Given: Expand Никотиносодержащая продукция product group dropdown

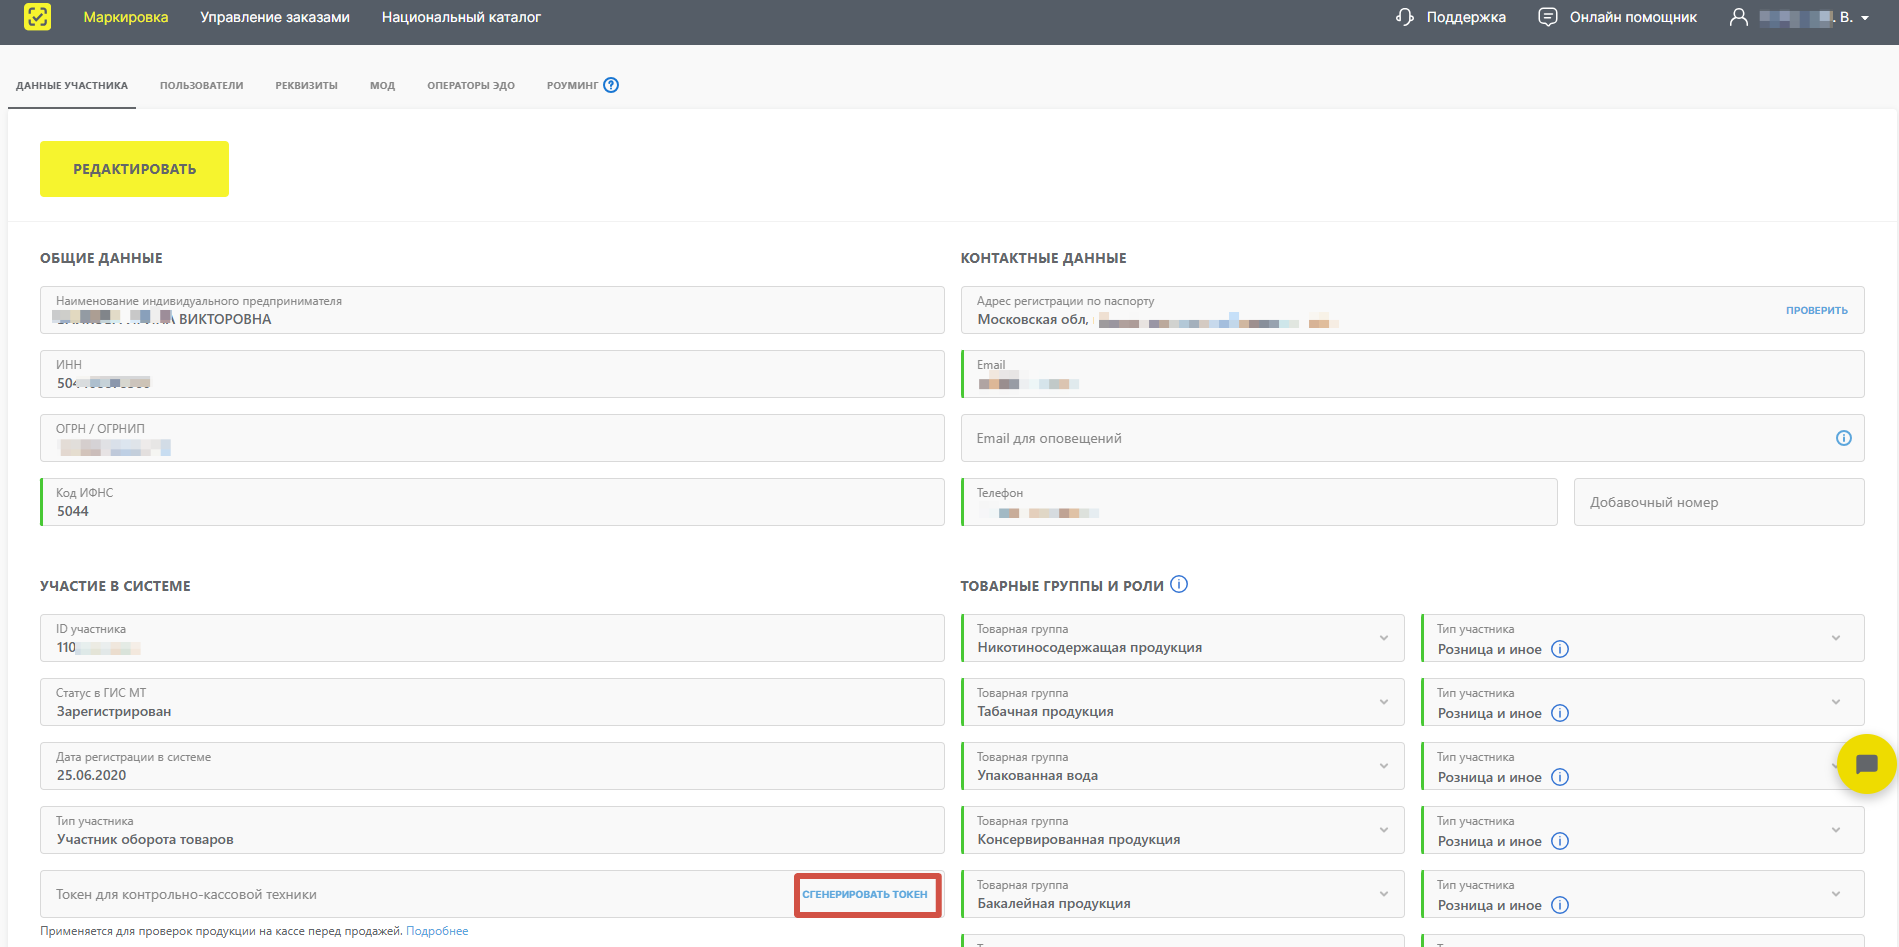Looking at the screenshot, I should (1384, 638).
